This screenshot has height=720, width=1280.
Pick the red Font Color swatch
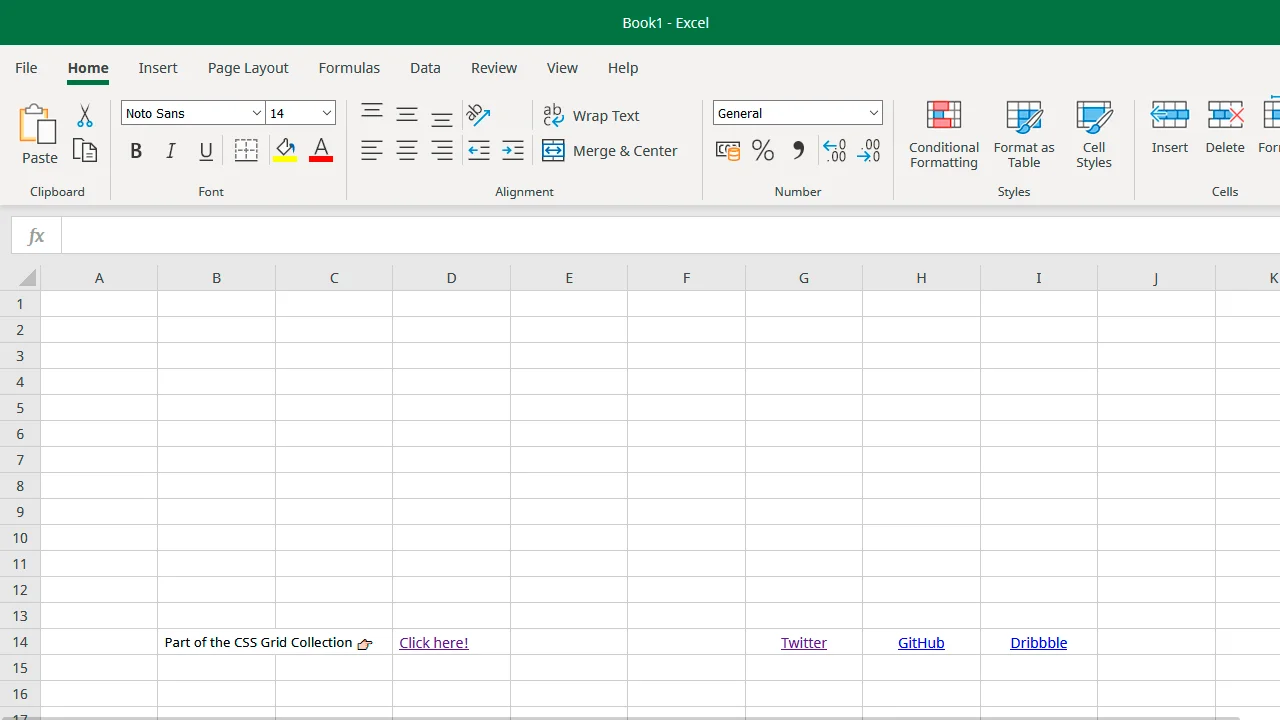pos(320,150)
